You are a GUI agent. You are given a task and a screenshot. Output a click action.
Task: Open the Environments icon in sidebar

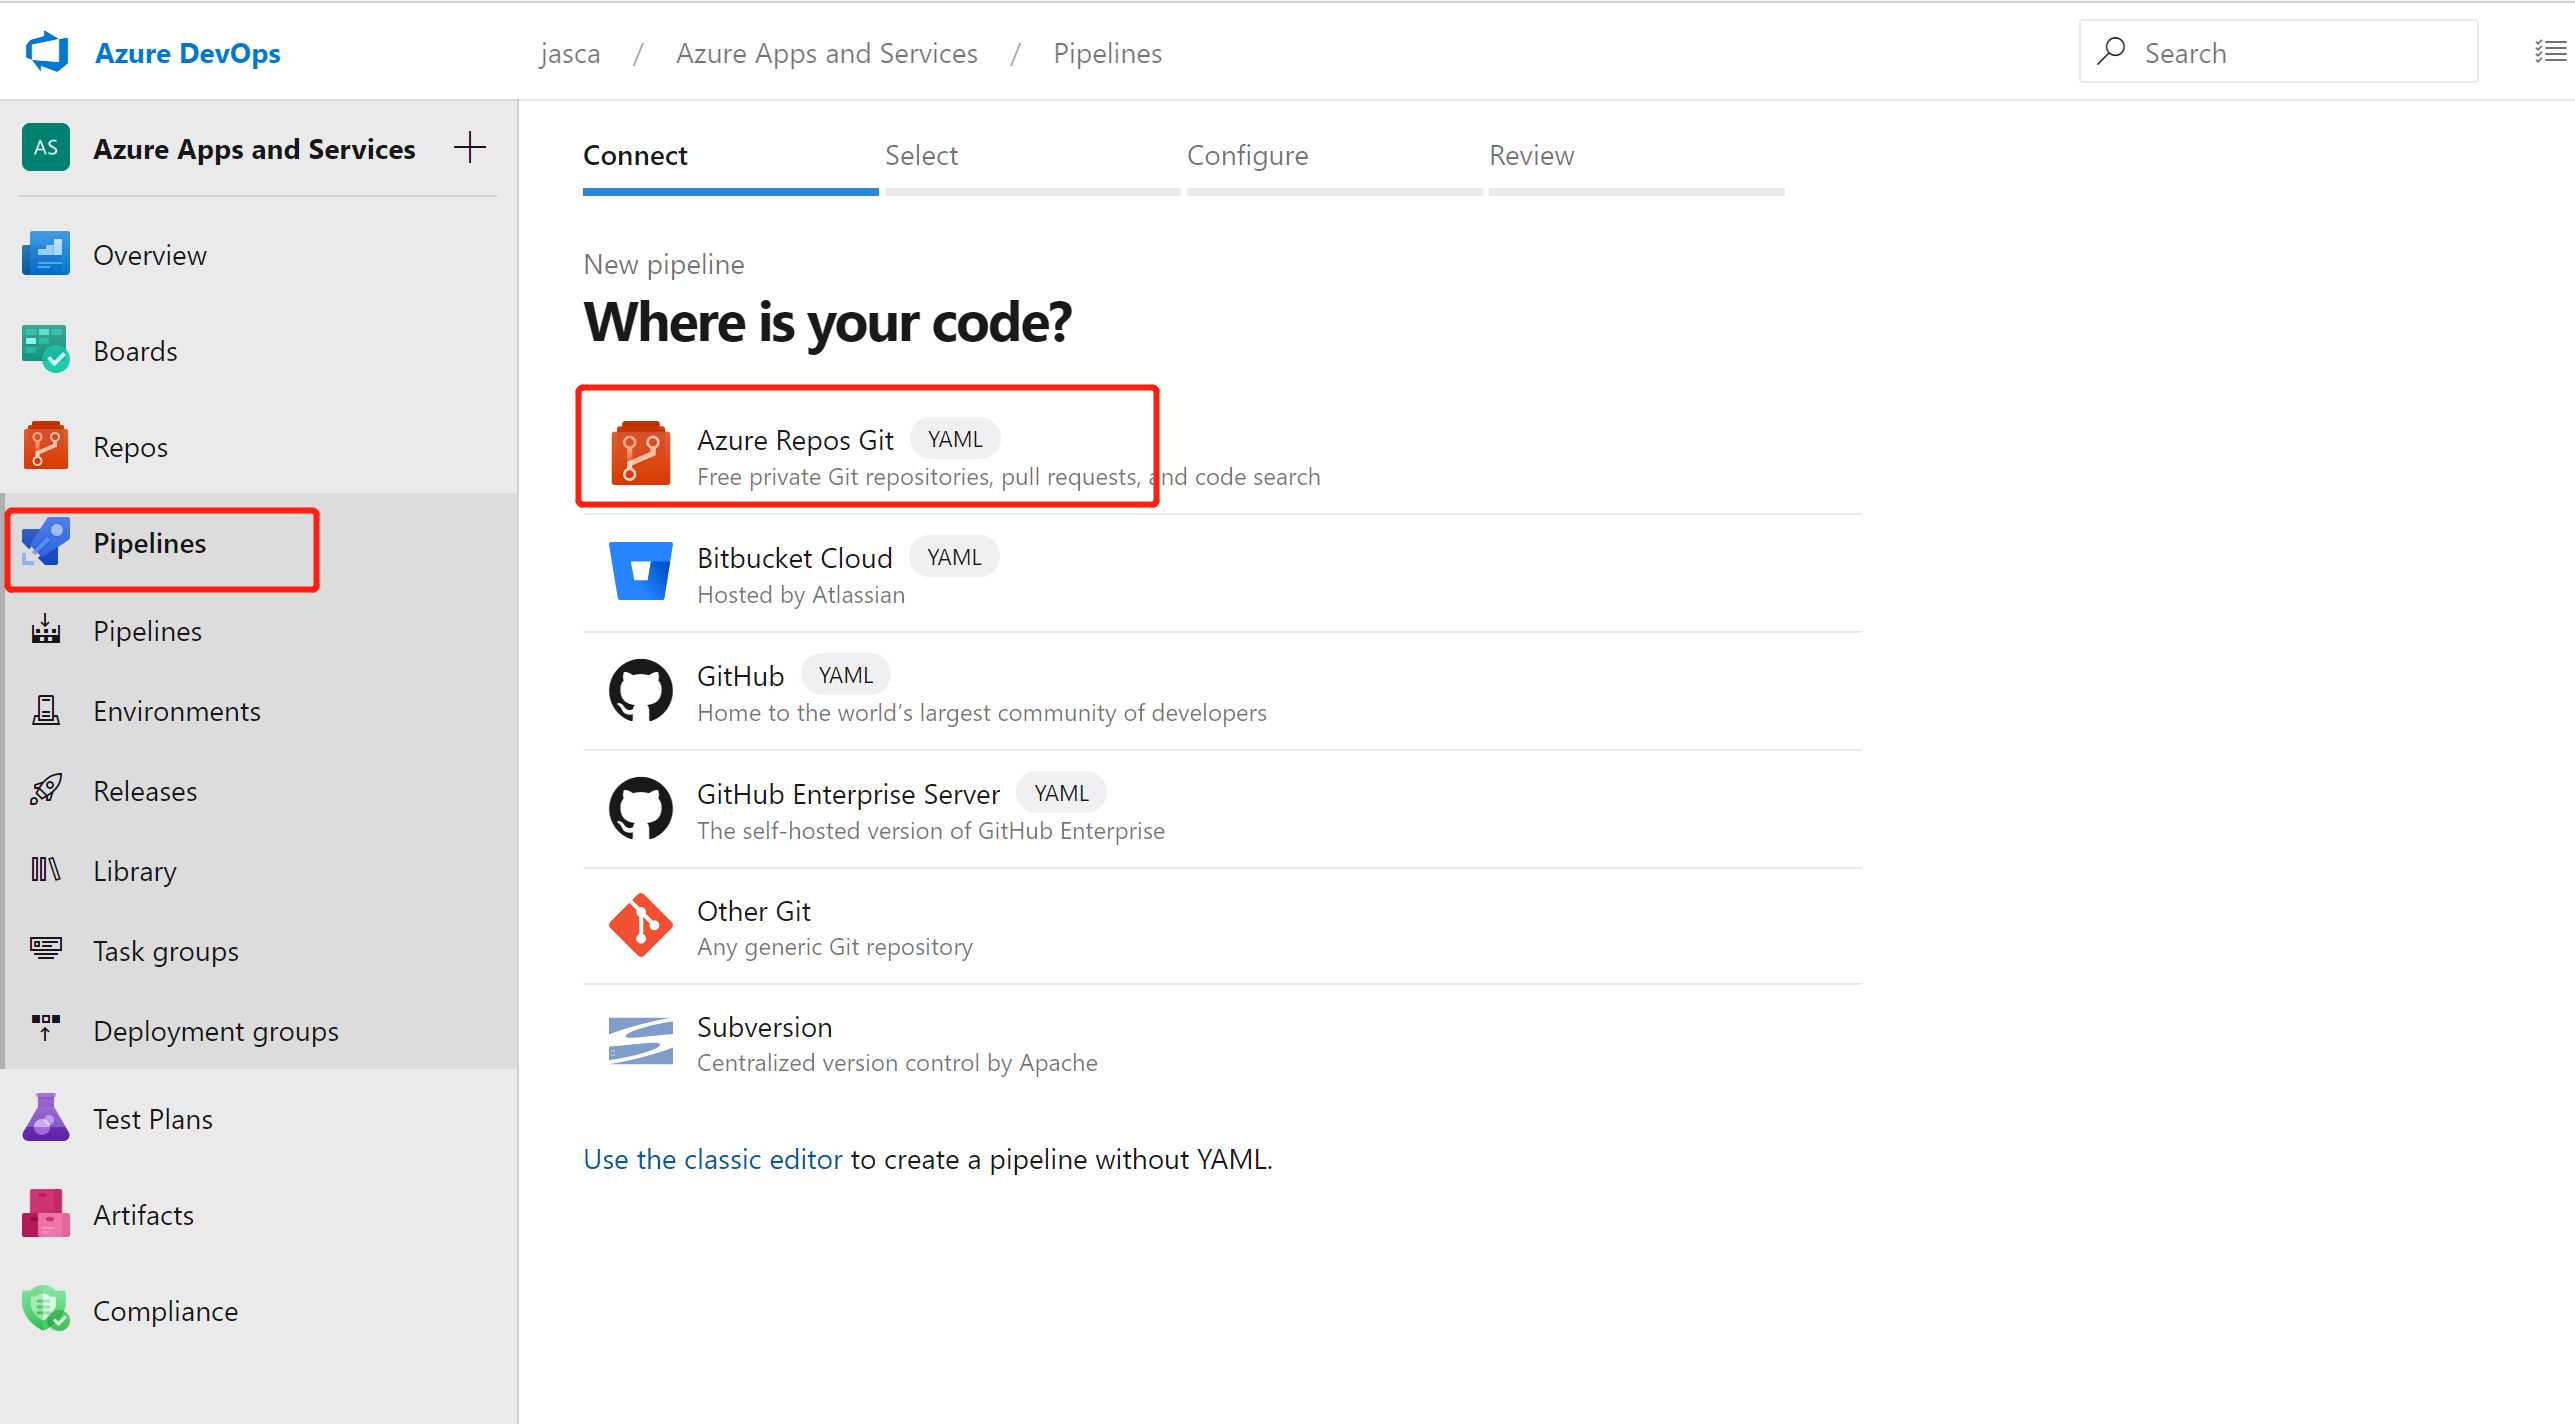point(46,710)
